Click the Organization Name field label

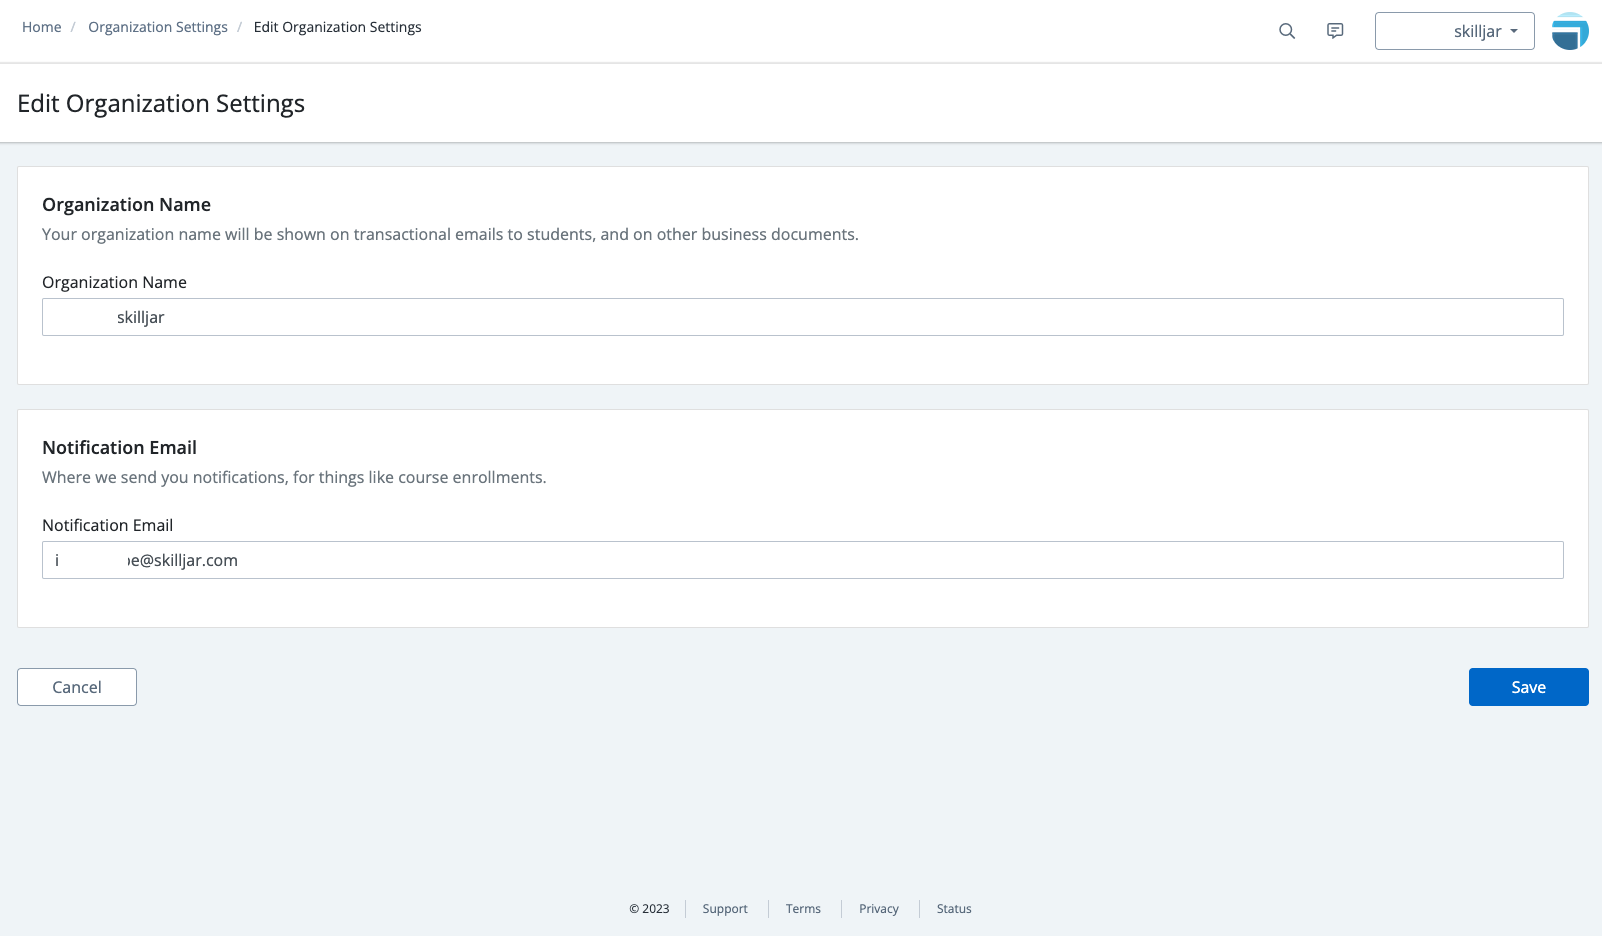(114, 282)
